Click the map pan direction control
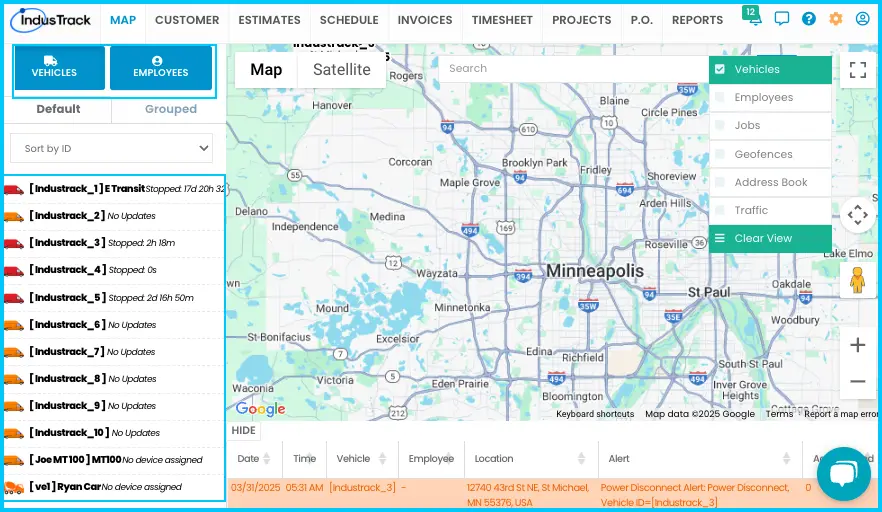This screenshot has height=512, width=882. 857,214
